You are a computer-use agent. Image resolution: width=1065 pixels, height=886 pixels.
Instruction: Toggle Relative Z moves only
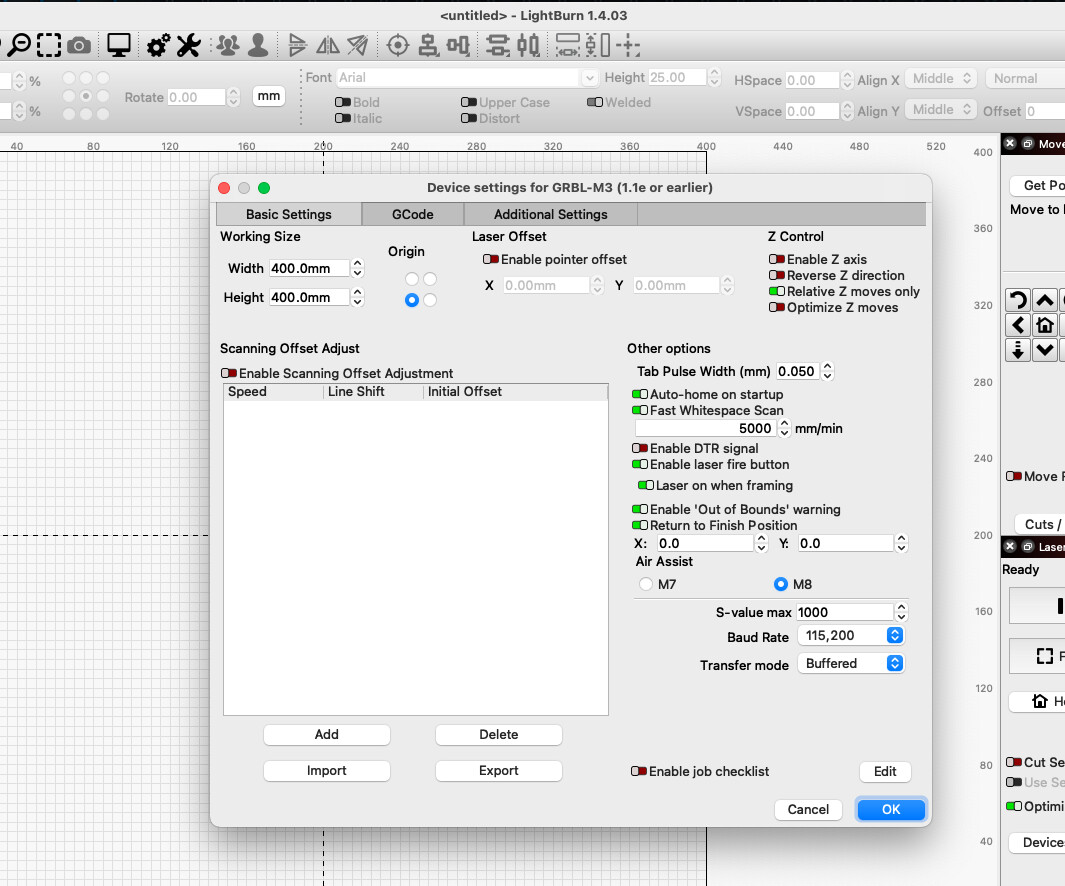click(x=777, y=291)
